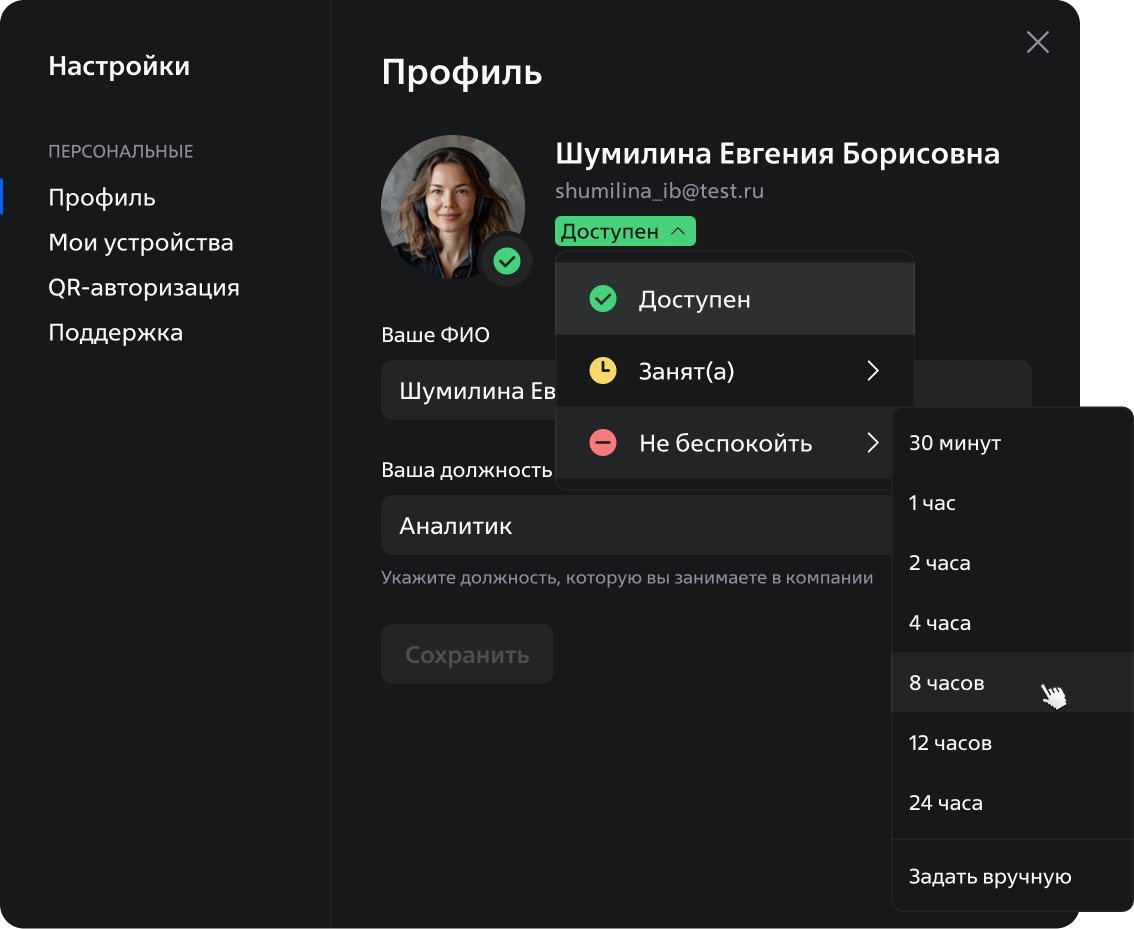
Task: Pick 8 часов duration option
Action: click(x=947, y=683)
